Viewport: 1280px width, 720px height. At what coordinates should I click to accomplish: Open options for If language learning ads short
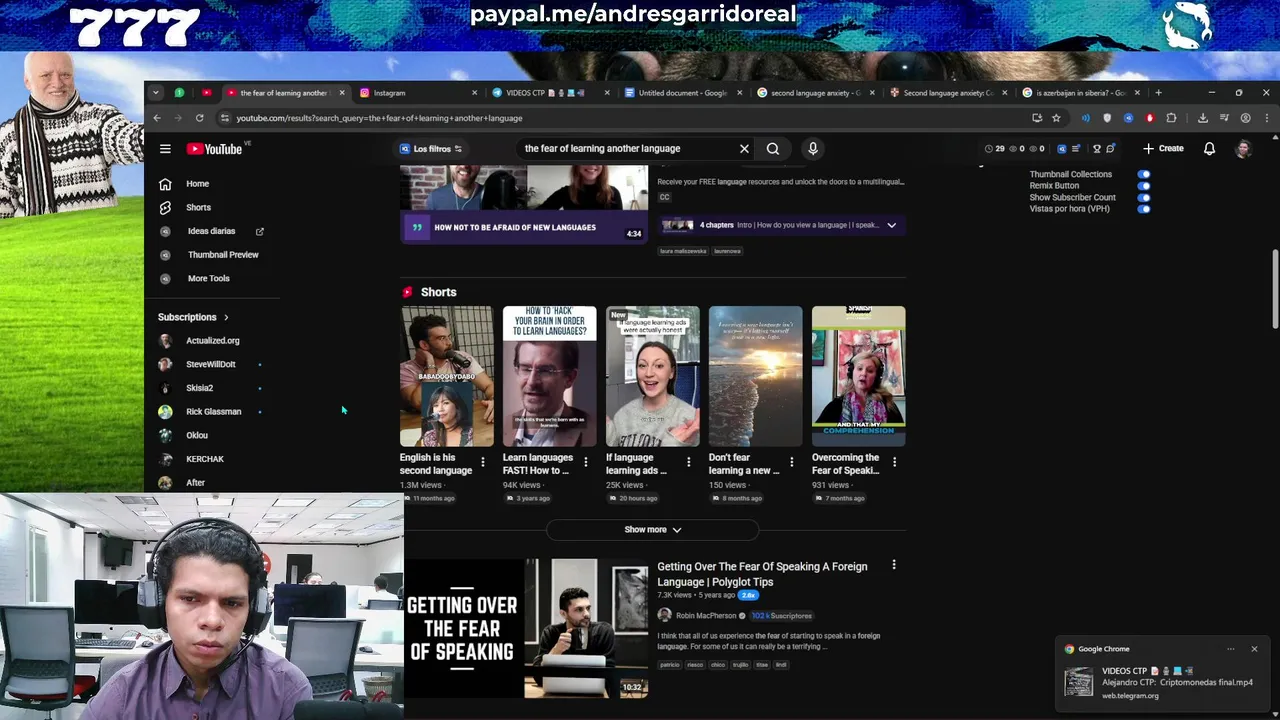pos(688,462)
